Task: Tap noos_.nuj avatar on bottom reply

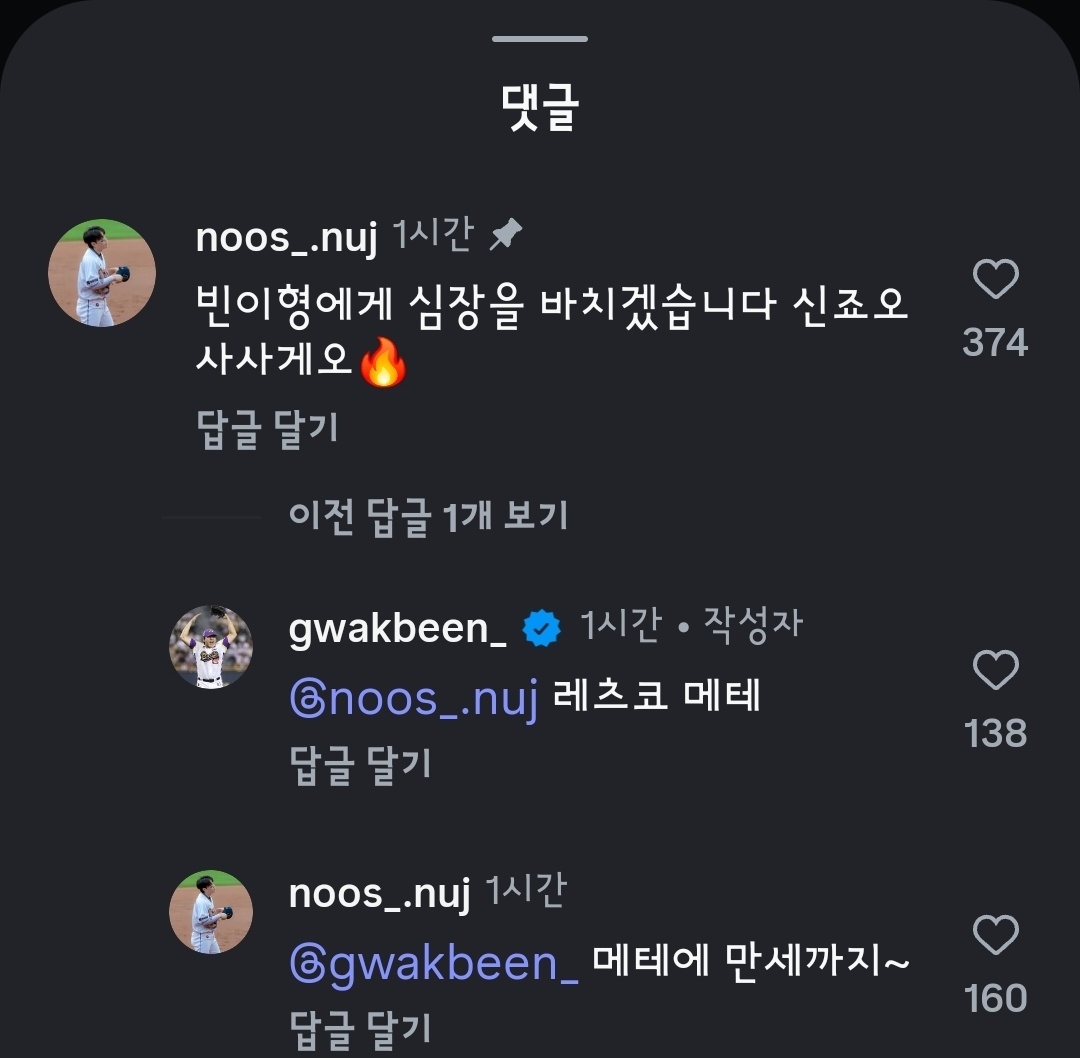Action: tap(210, 911)
